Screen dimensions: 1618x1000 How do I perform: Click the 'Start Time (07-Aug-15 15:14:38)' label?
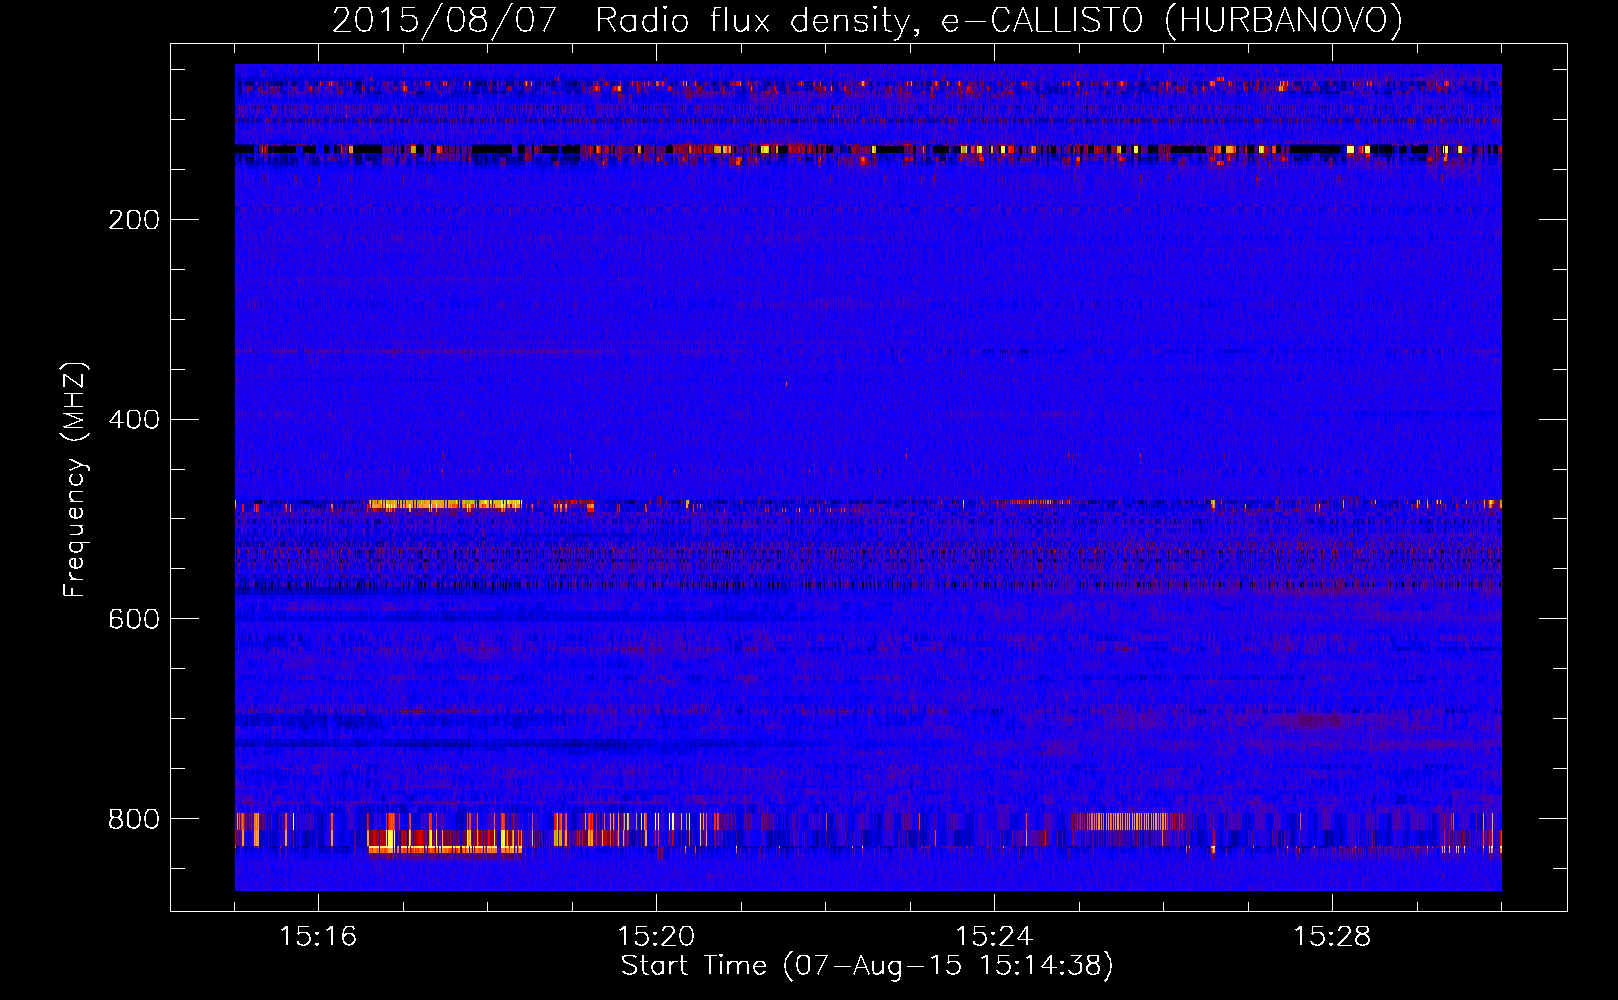click(867, 966)
